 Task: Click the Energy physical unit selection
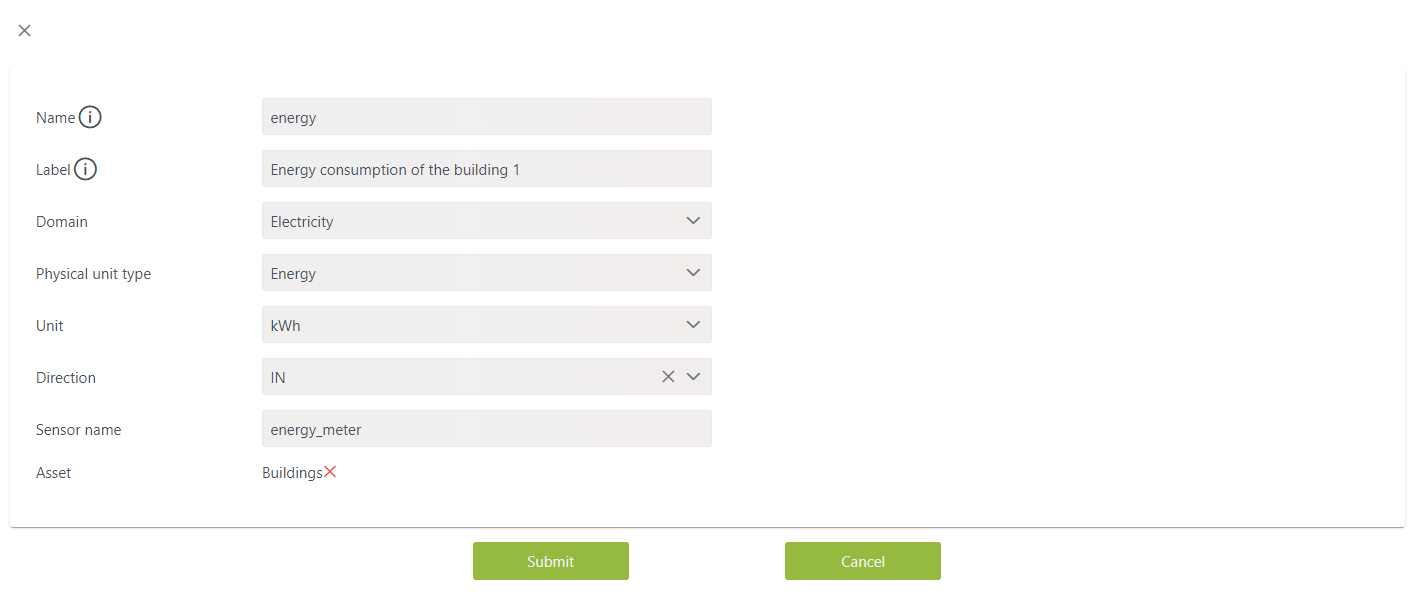(x=487, y=273)
